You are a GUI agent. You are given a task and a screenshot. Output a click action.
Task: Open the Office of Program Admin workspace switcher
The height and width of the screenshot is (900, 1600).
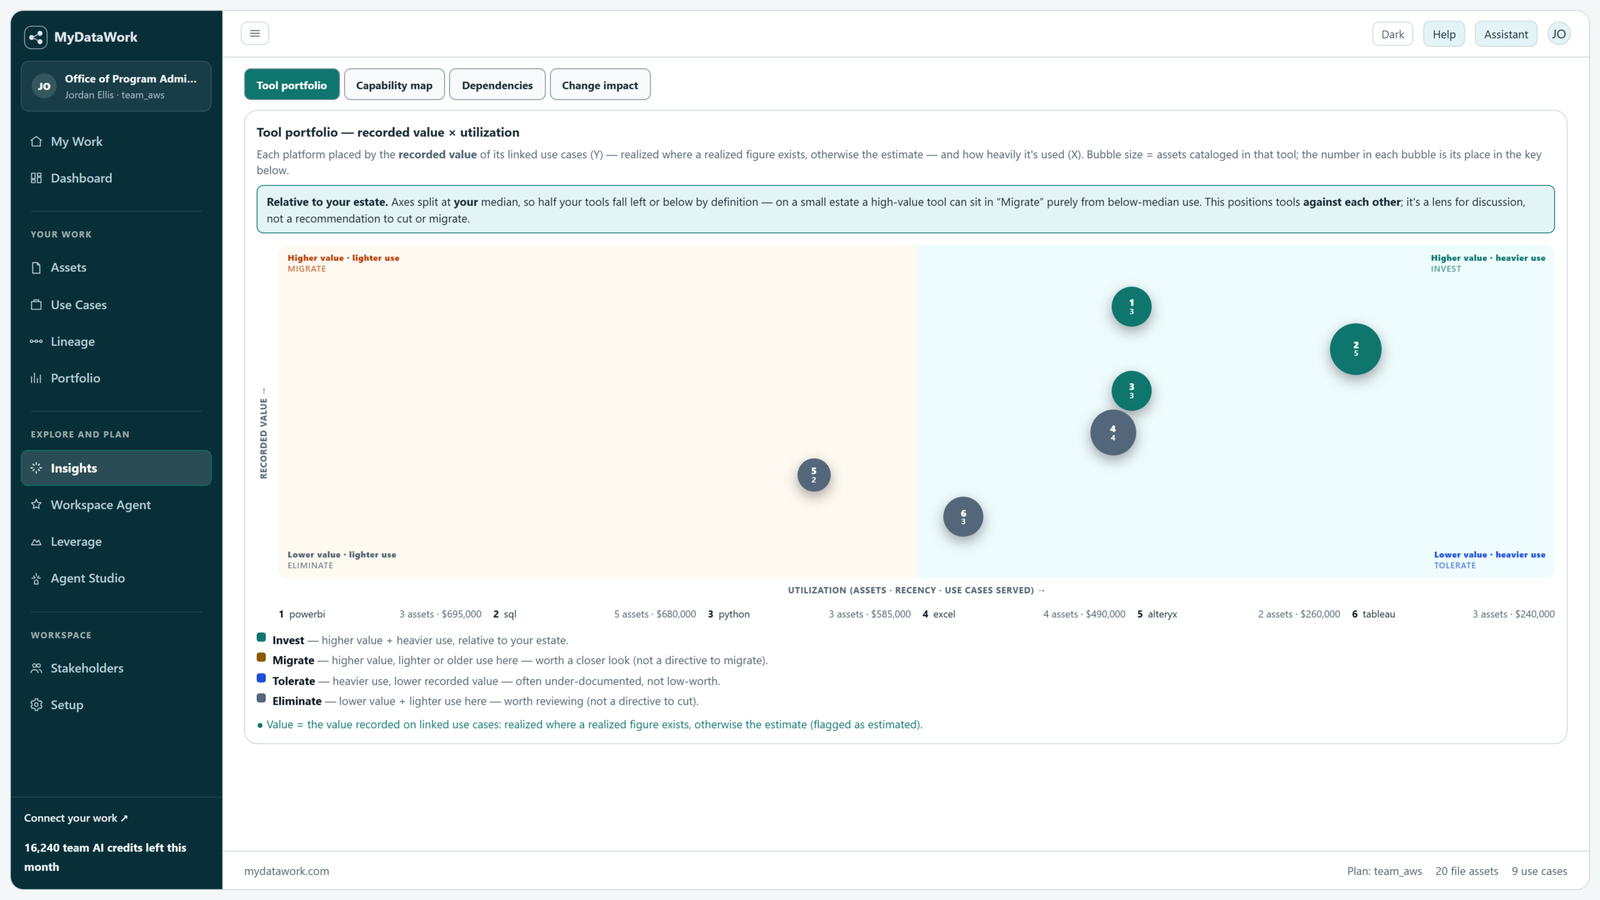coord(116,86)
